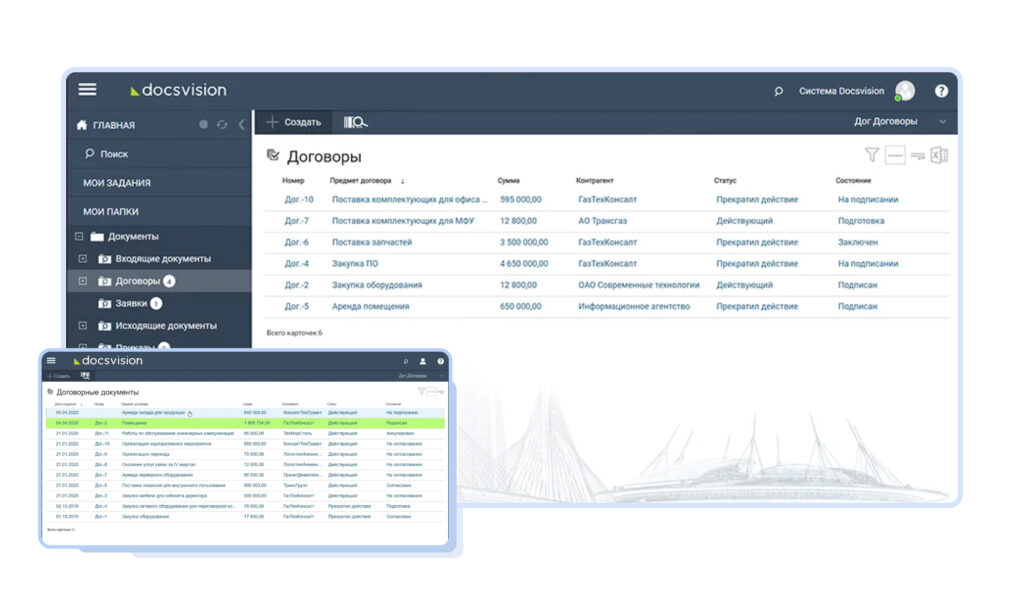The image size is (1024, 616).
Task: Click the user avatar with green status indicator
Action: coord(904,90)
